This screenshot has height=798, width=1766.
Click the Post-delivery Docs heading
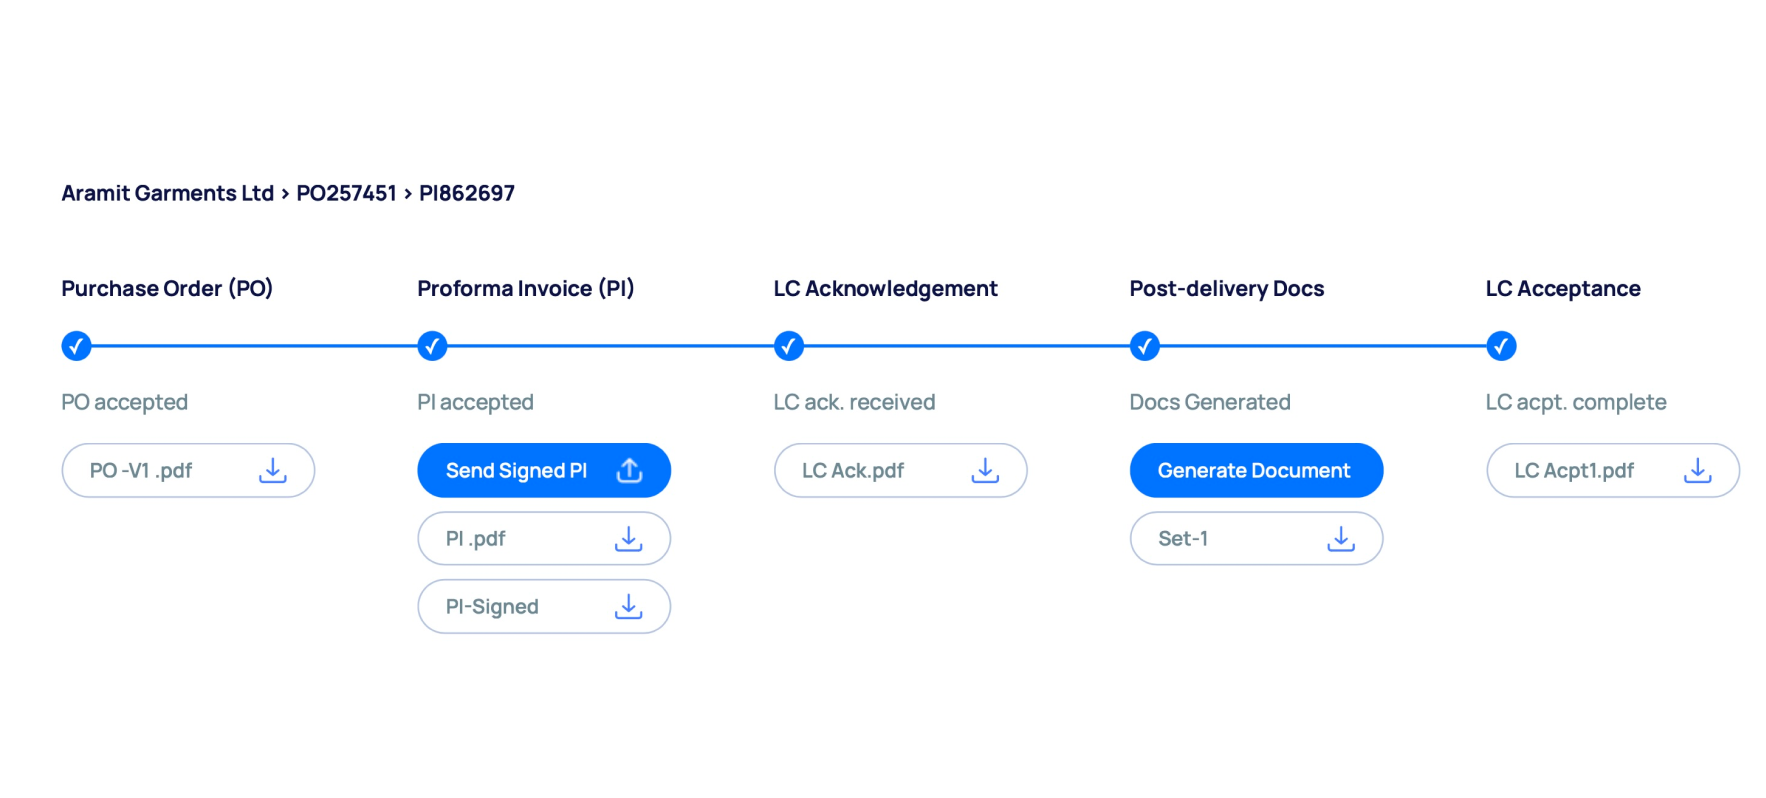(x=1226, y=289)
